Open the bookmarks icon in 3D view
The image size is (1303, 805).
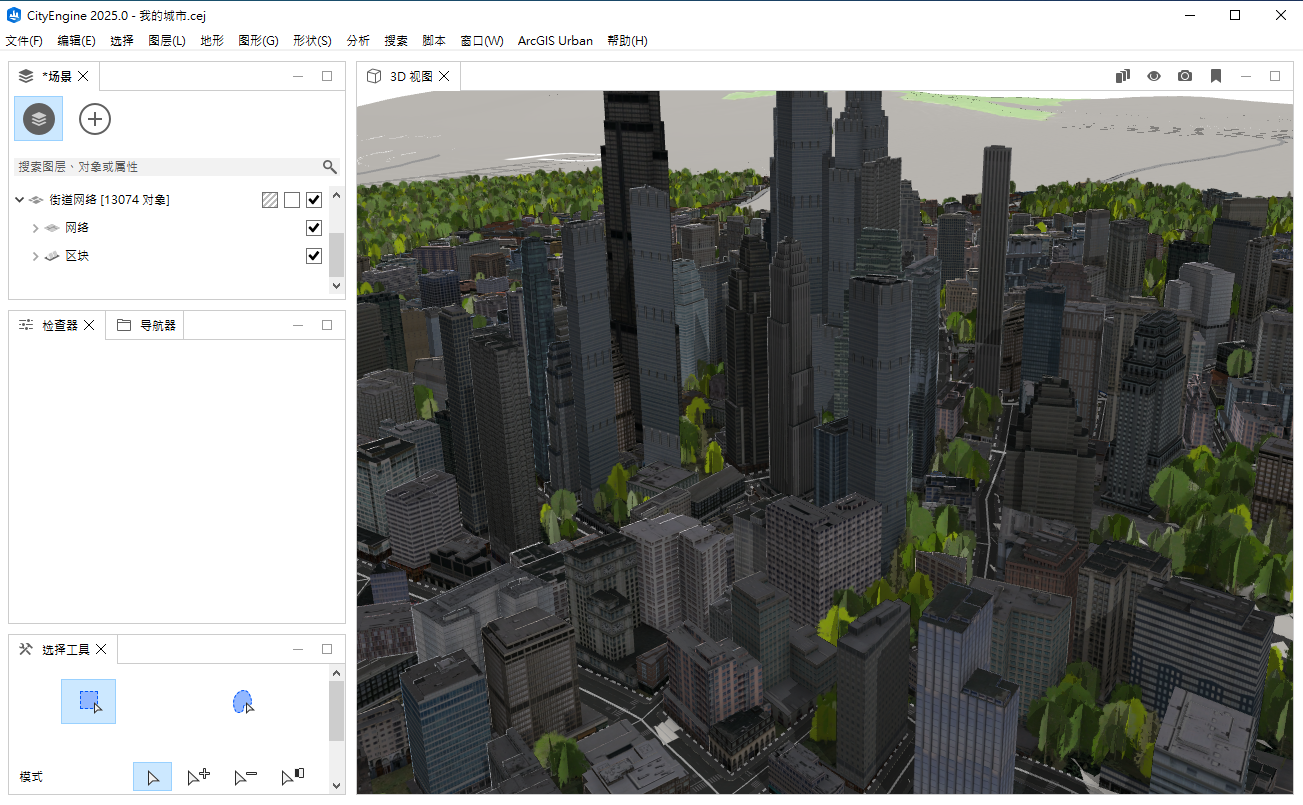[x=1215, y=76]
